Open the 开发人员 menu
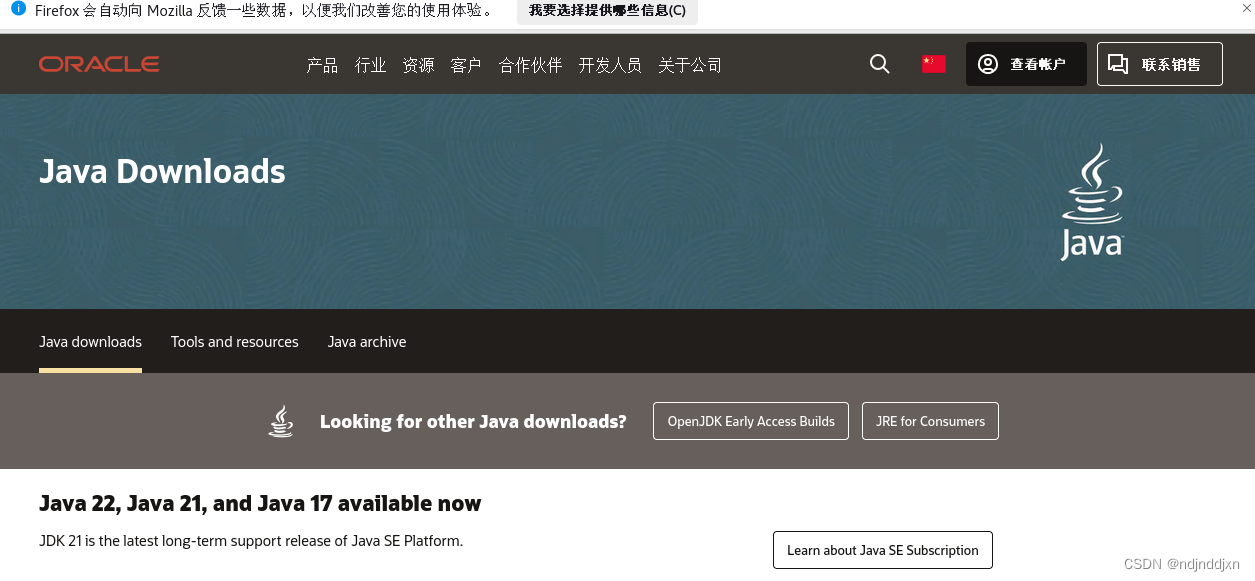The height and width of the screenshot is (581, 1255). point(610,65)
